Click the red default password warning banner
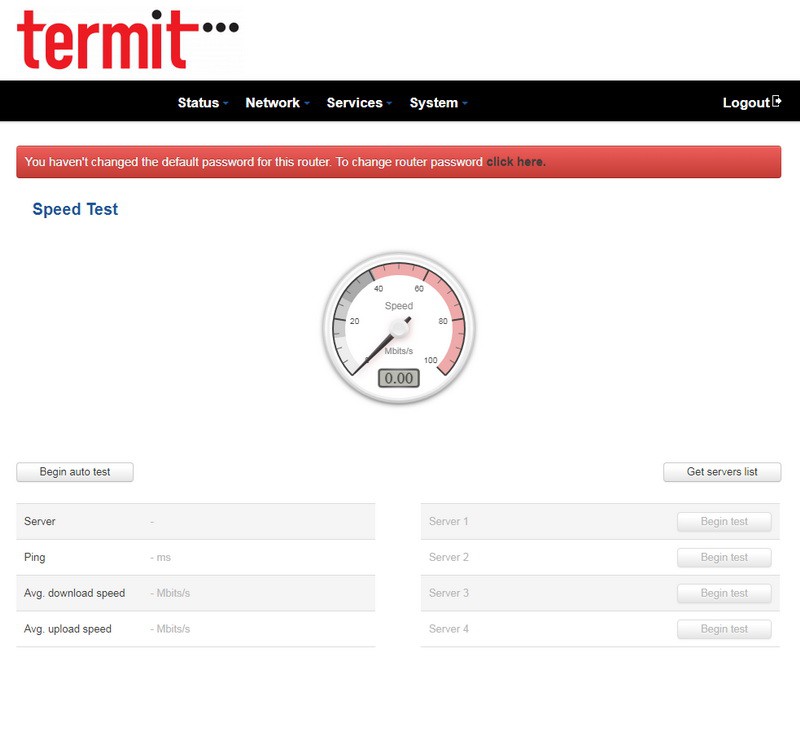 pos(250,162)
